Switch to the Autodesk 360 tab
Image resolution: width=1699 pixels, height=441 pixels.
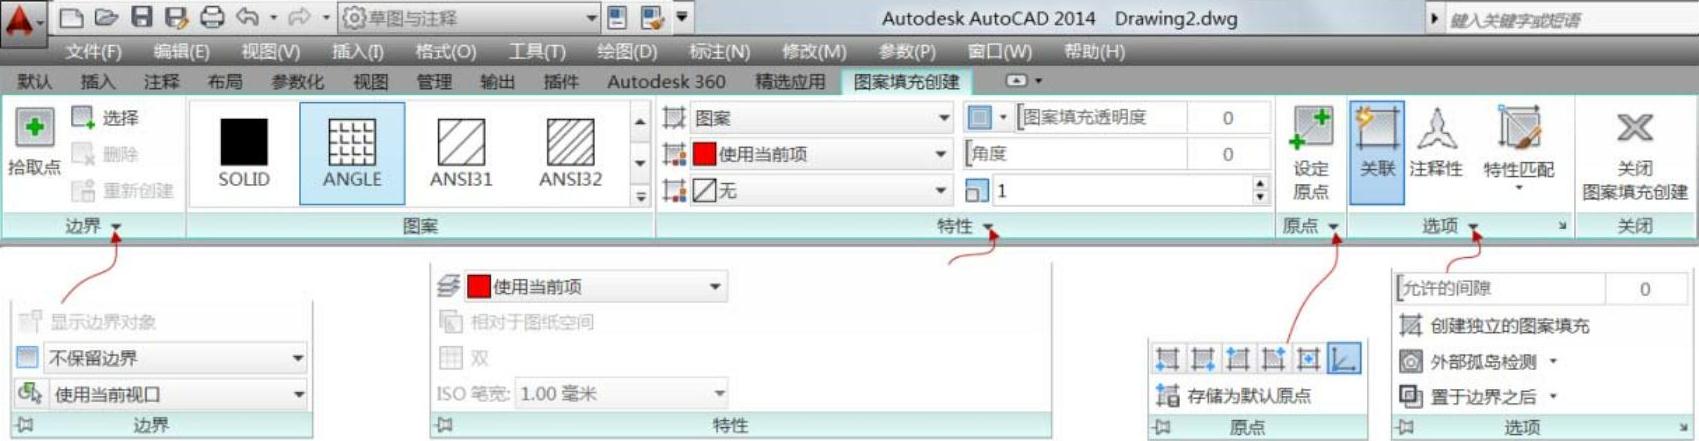(666, 82)
